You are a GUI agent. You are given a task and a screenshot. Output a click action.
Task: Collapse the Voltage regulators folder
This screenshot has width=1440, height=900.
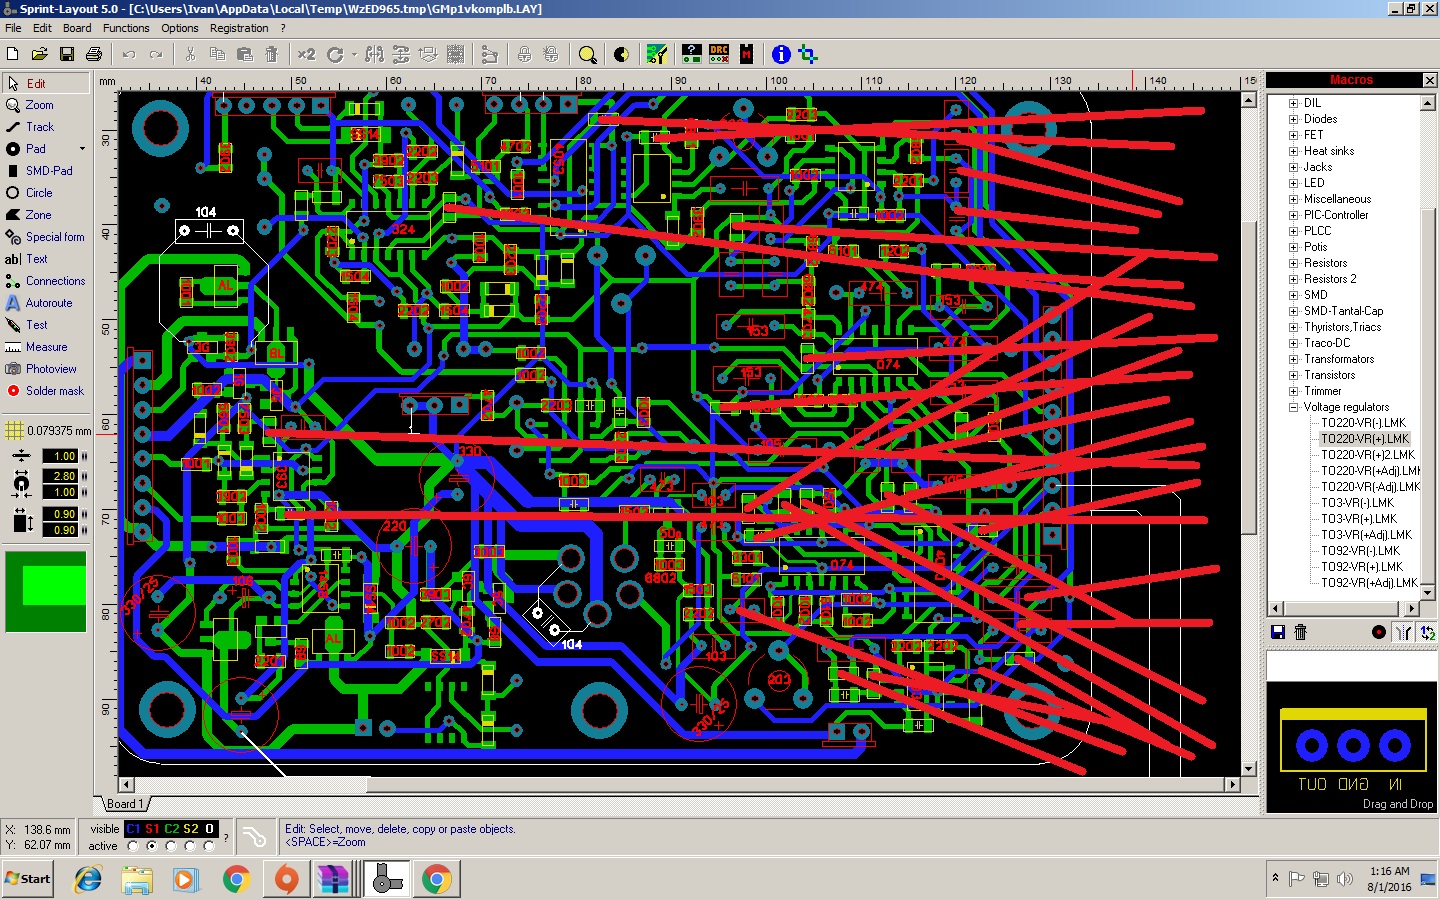(x=1294, y=407)
